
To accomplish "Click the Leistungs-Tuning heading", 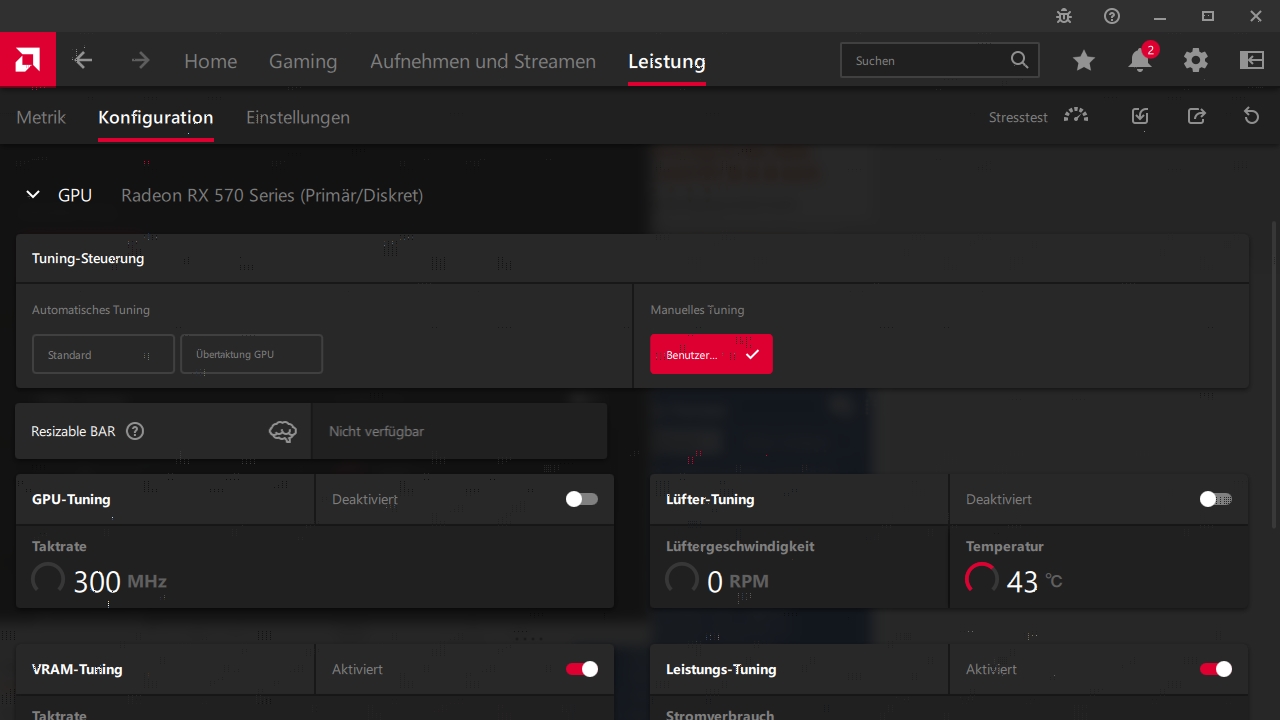I will pyautogui.click(x=721, y=669).
